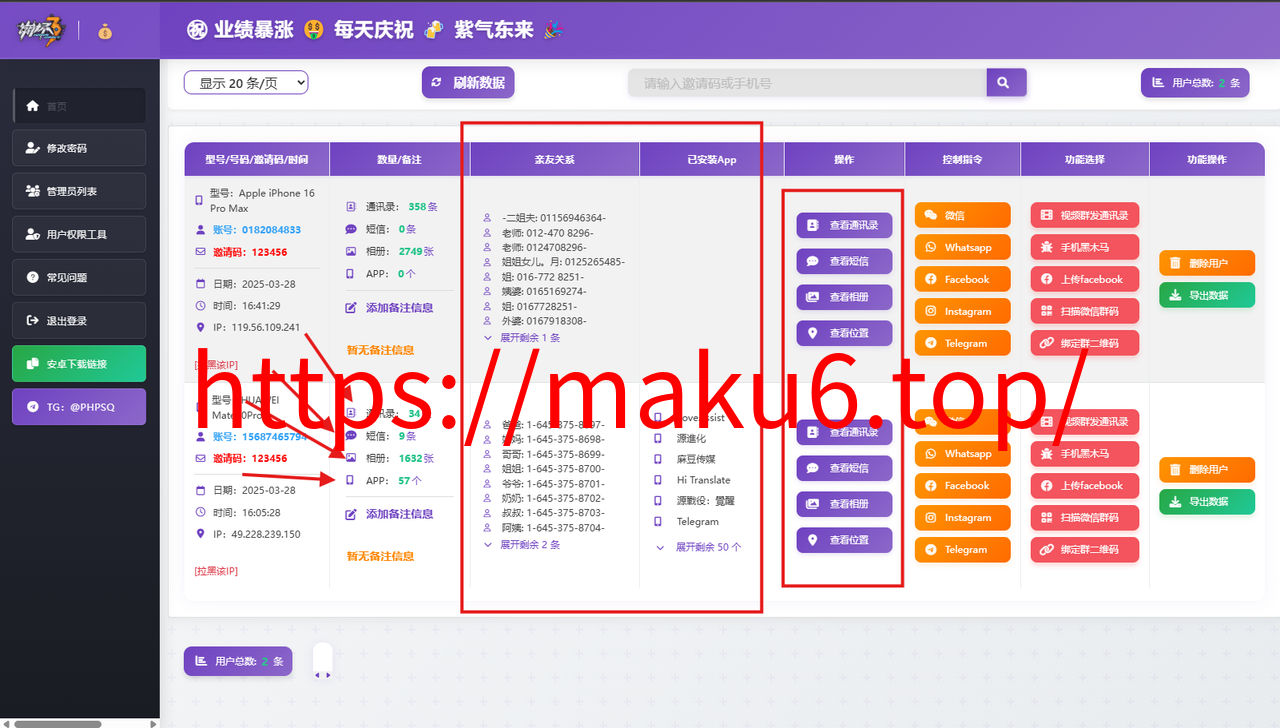
Task: Click 查看通讯录 in the iPhone row
Action: [844, 225]
